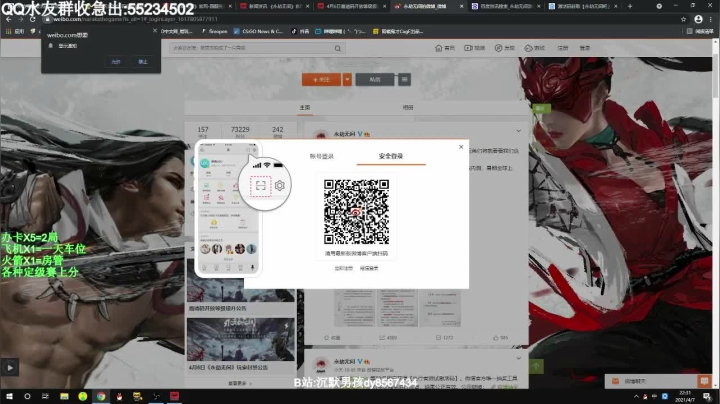Image resolution: width=720 pixels, height=404 pixels.
Task: Click the Chrome icon on the taskbar
Action: tap(101, 396)
